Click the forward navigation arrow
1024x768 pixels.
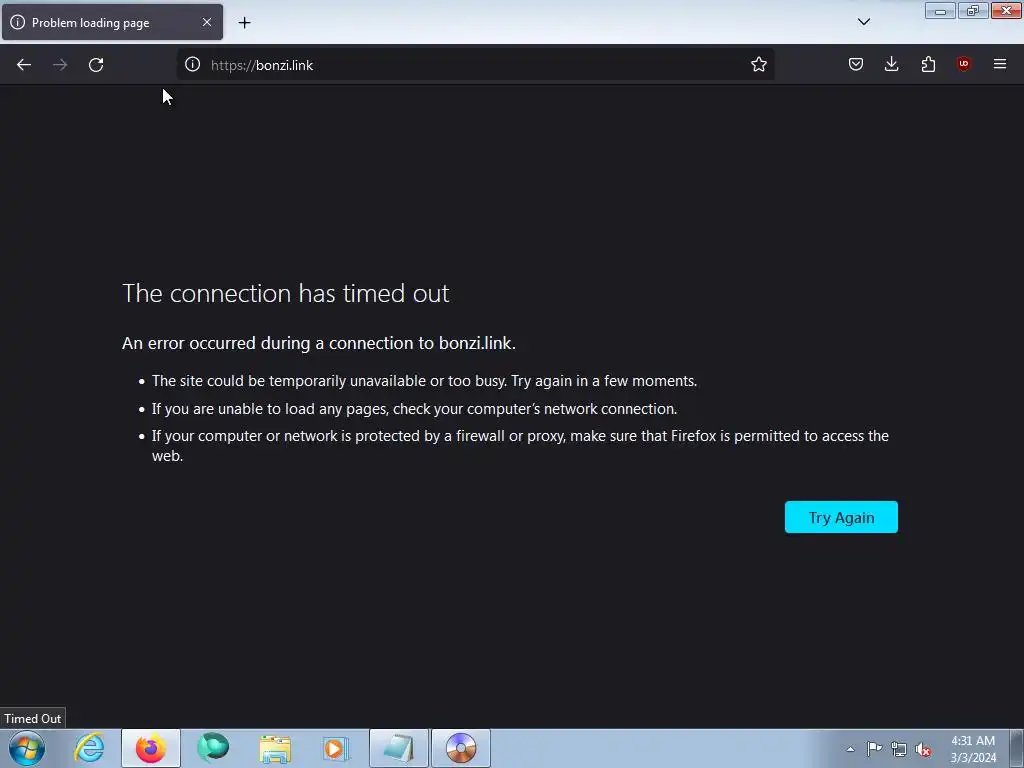click(x=60, y=65)
